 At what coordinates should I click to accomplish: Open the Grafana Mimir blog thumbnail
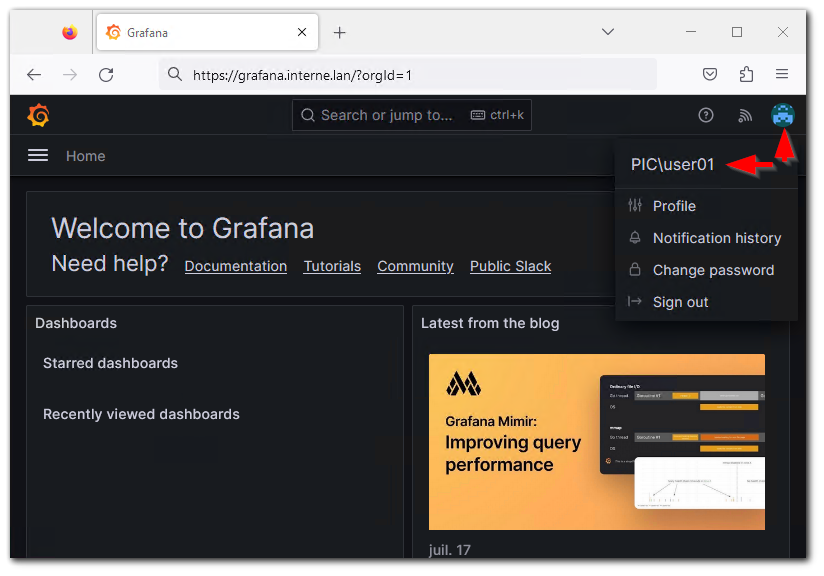click(596, 441)
